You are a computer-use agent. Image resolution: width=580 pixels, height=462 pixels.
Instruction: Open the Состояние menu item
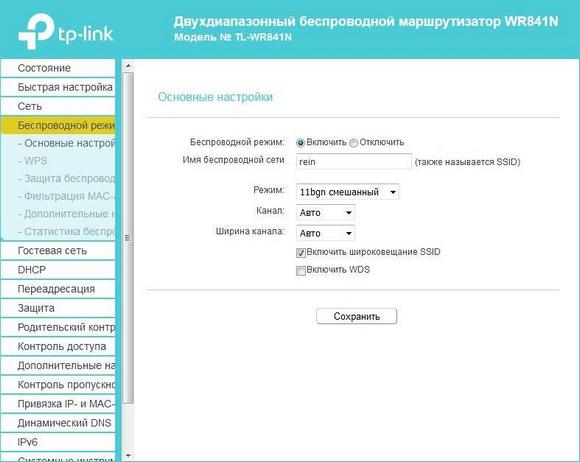coord(58,68)
